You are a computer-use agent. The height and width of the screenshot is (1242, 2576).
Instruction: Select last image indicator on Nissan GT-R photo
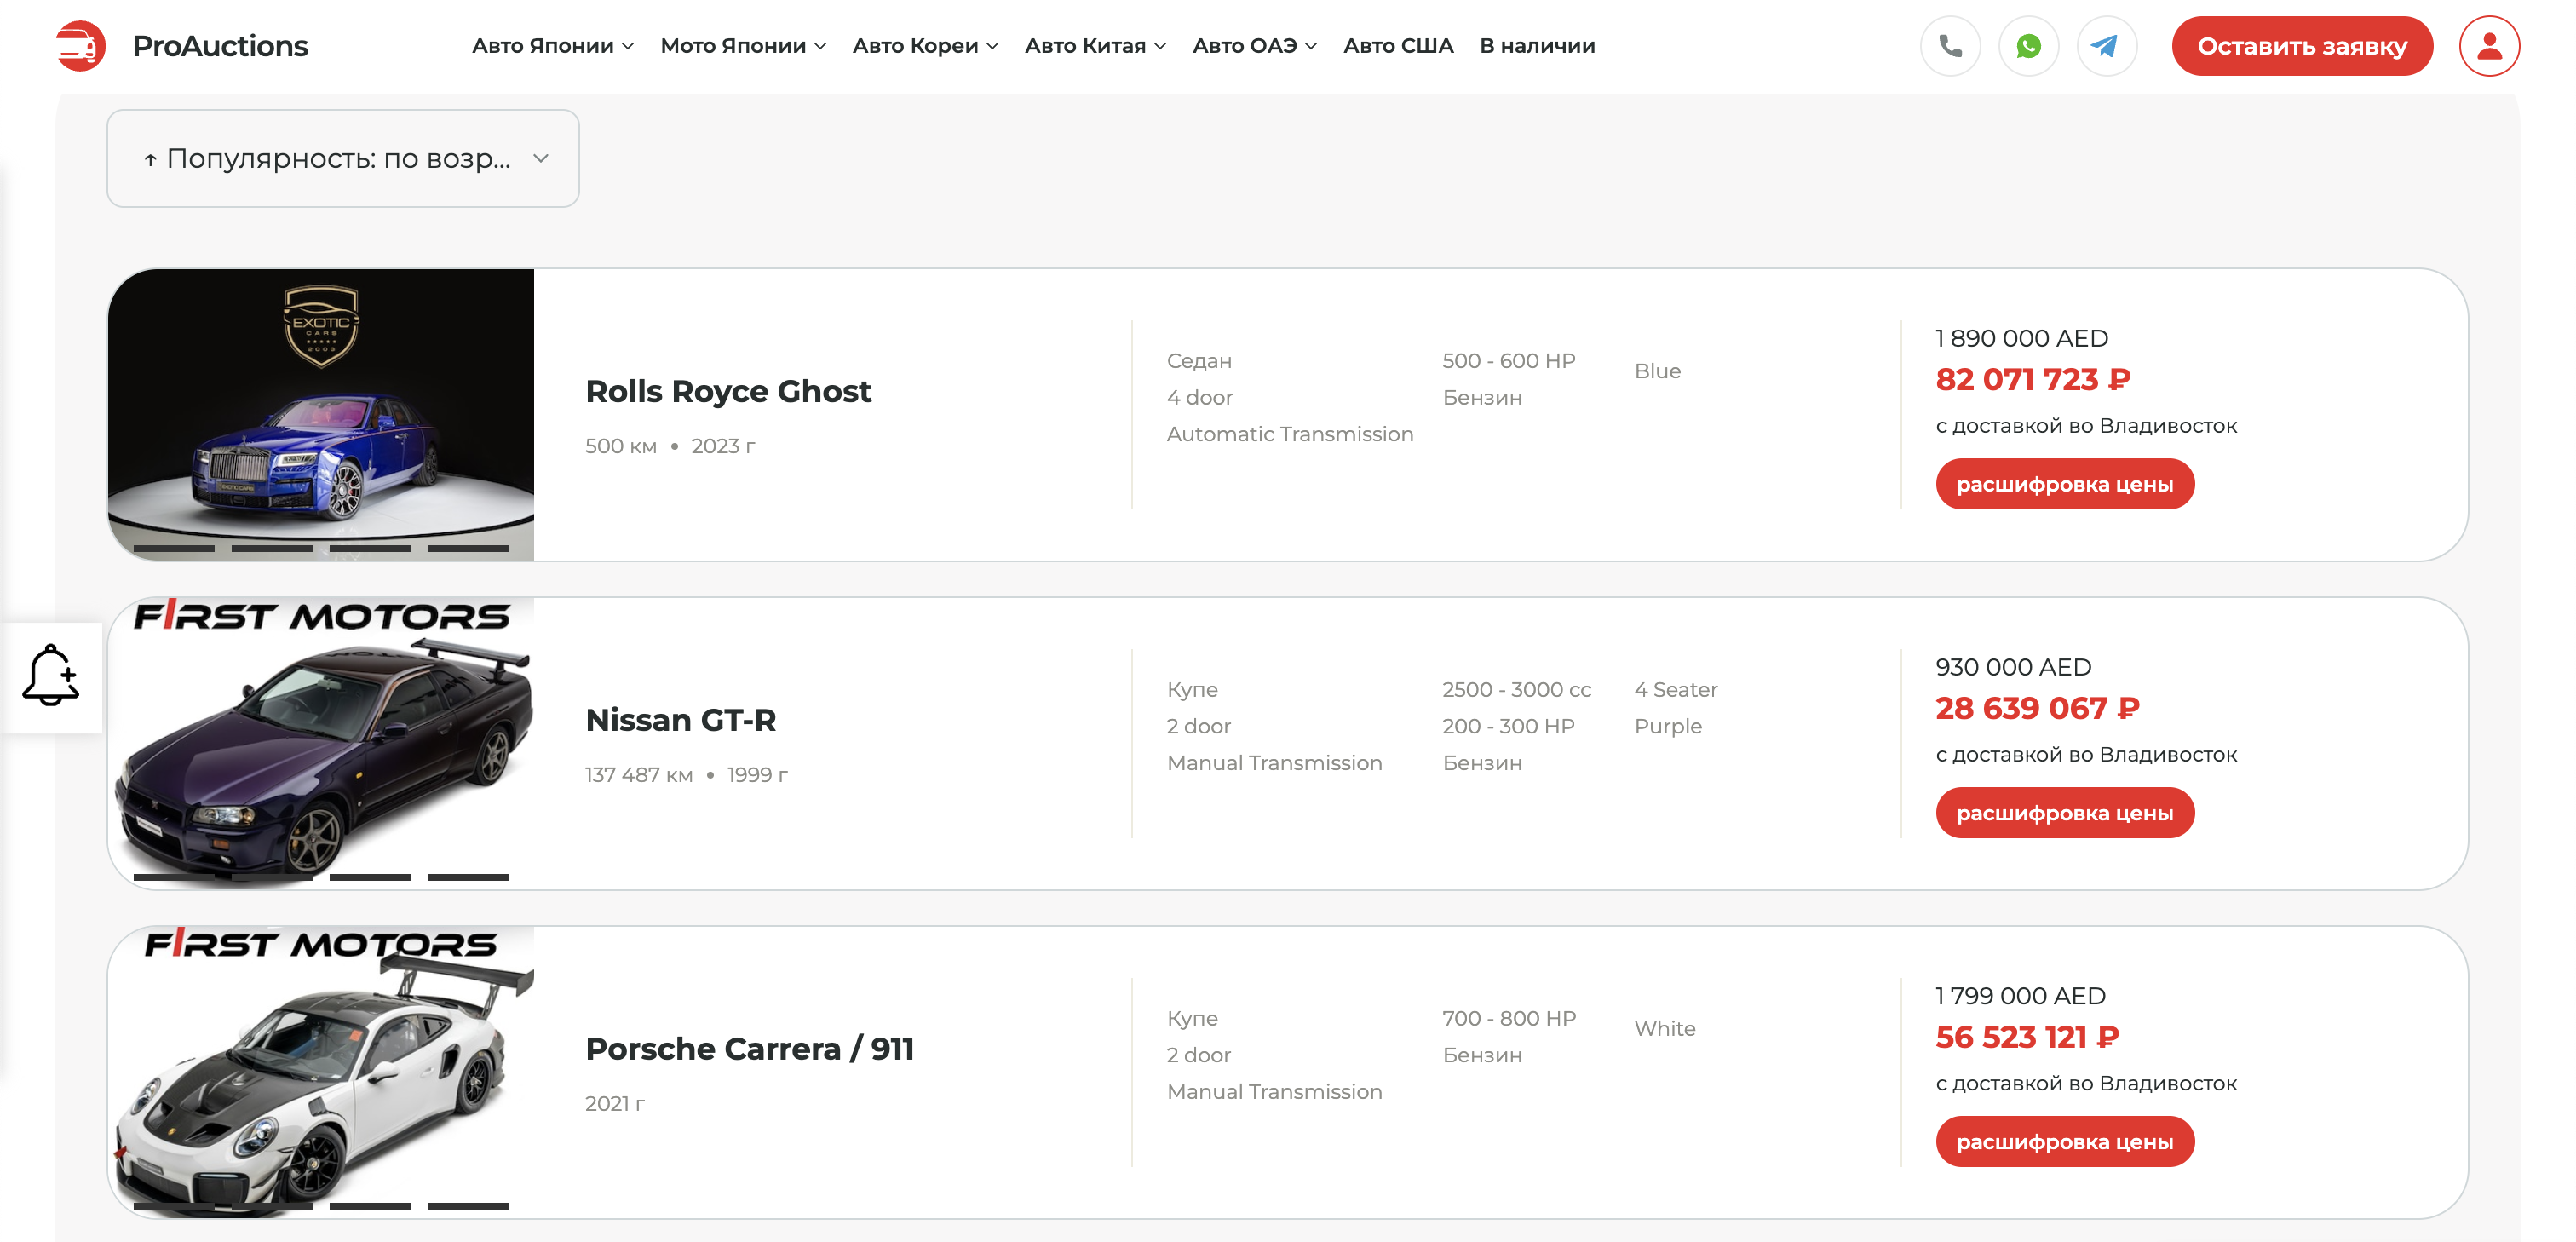click(x=468, y=877)
